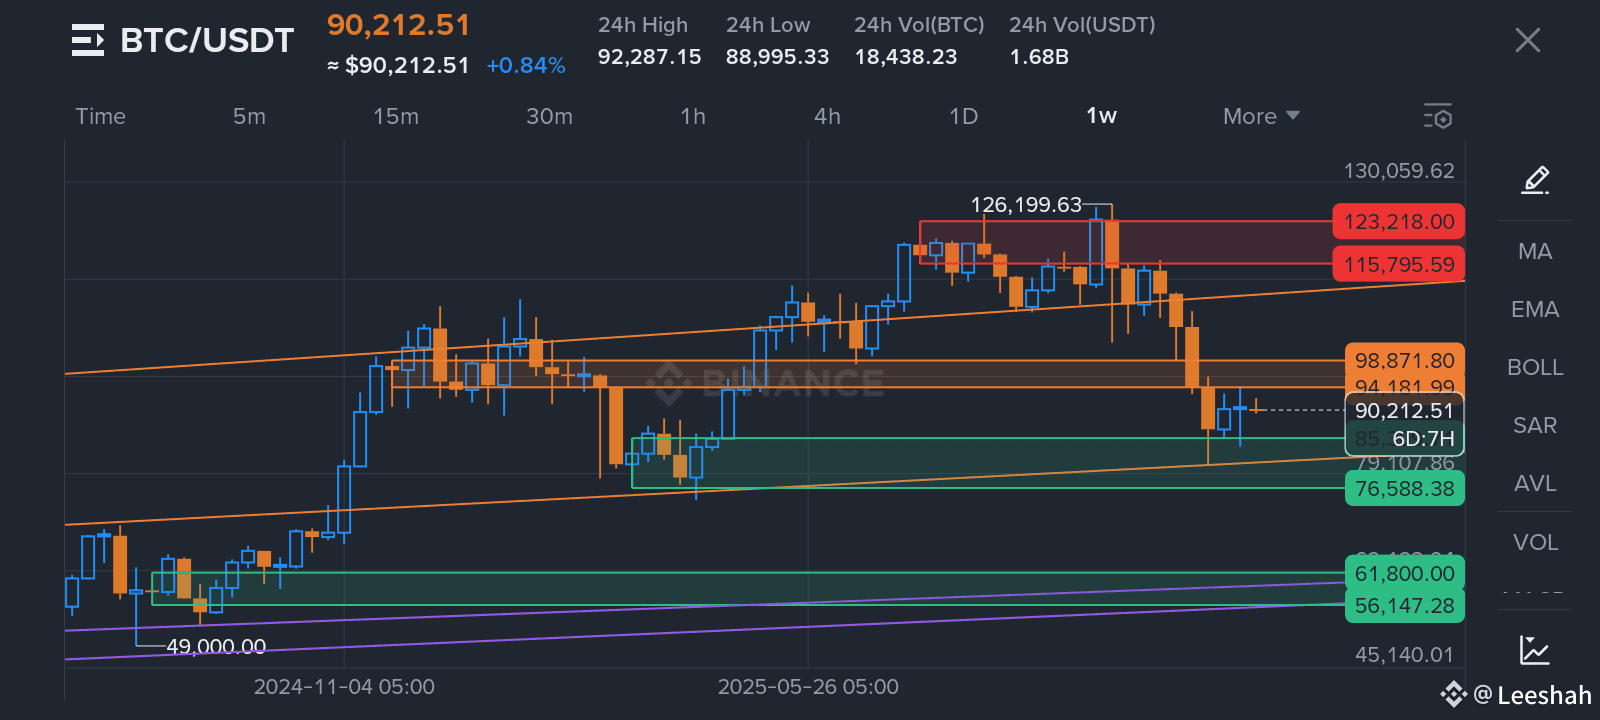Toggle the VOL volume indicator

coord(1534,542)
